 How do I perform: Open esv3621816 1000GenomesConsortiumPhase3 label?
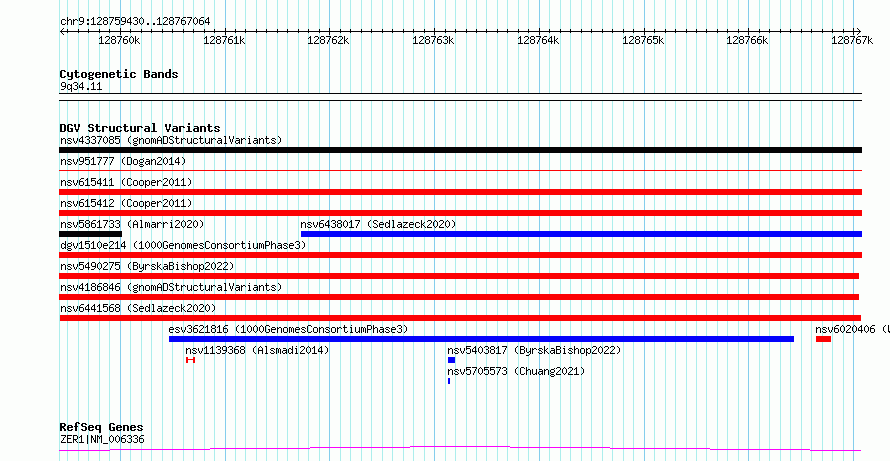(x=288, y=329)
